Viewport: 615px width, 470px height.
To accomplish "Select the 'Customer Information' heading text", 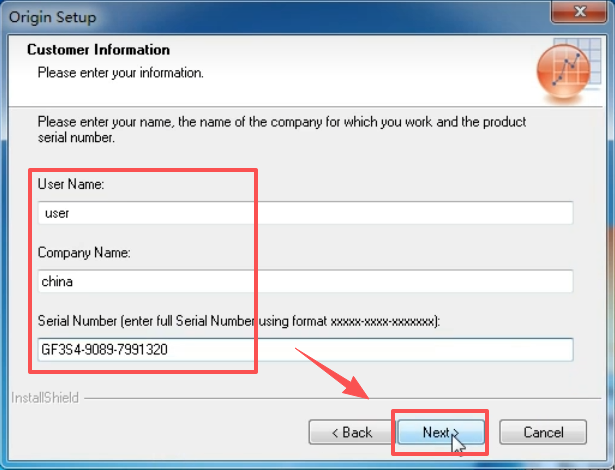I will coord(98,50).
